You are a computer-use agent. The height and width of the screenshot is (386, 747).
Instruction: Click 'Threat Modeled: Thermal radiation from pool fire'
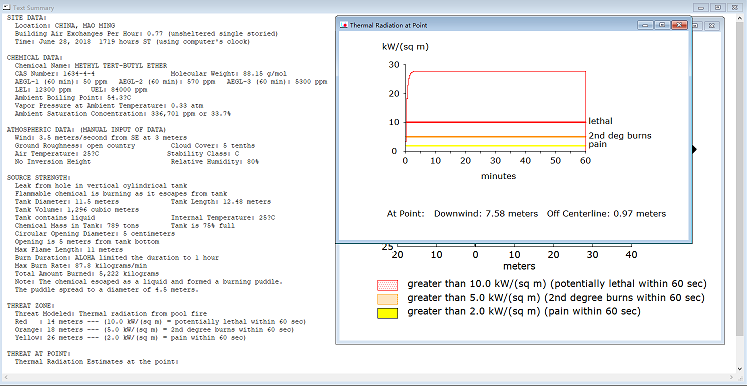[x=111, y=314]
